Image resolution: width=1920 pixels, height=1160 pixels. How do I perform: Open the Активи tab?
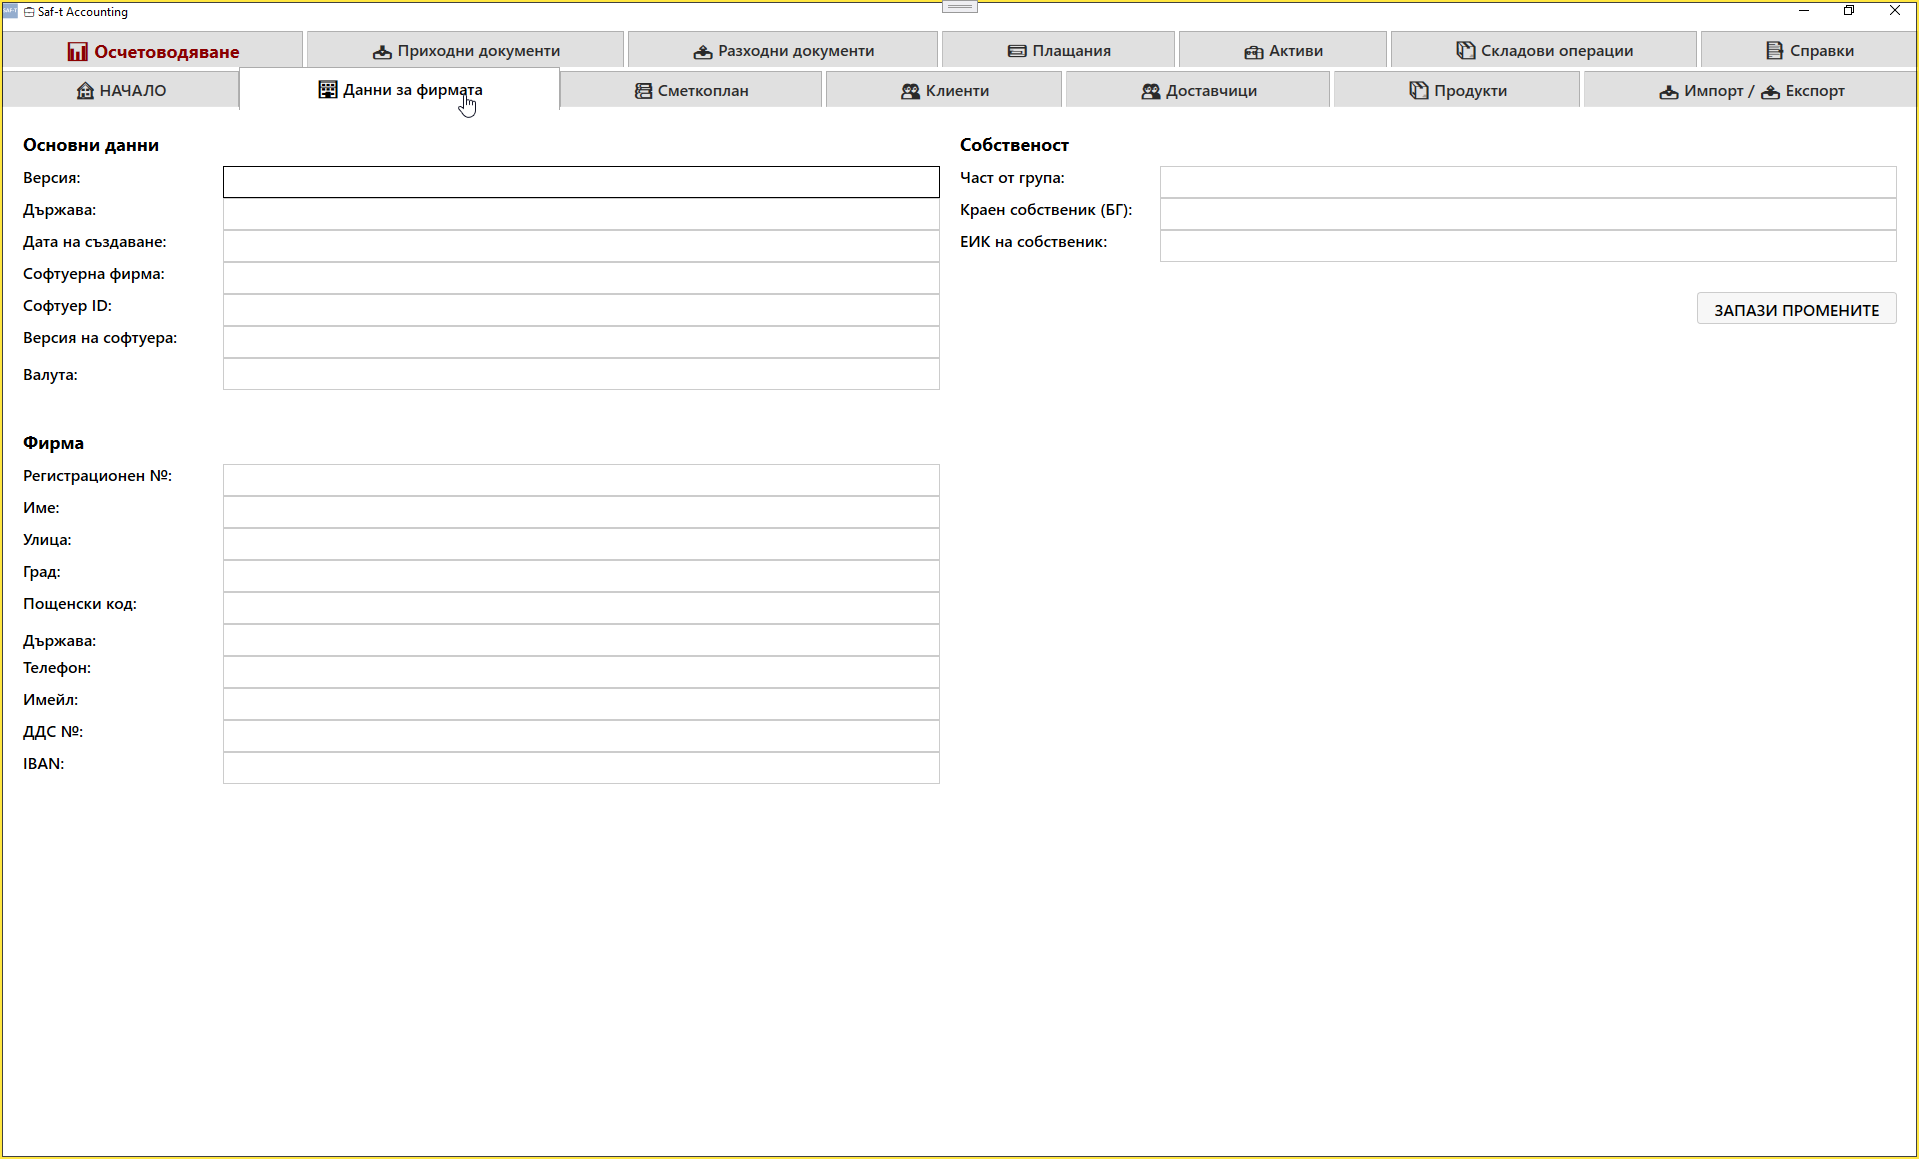pyautogui.click(x=1283, y=50)
